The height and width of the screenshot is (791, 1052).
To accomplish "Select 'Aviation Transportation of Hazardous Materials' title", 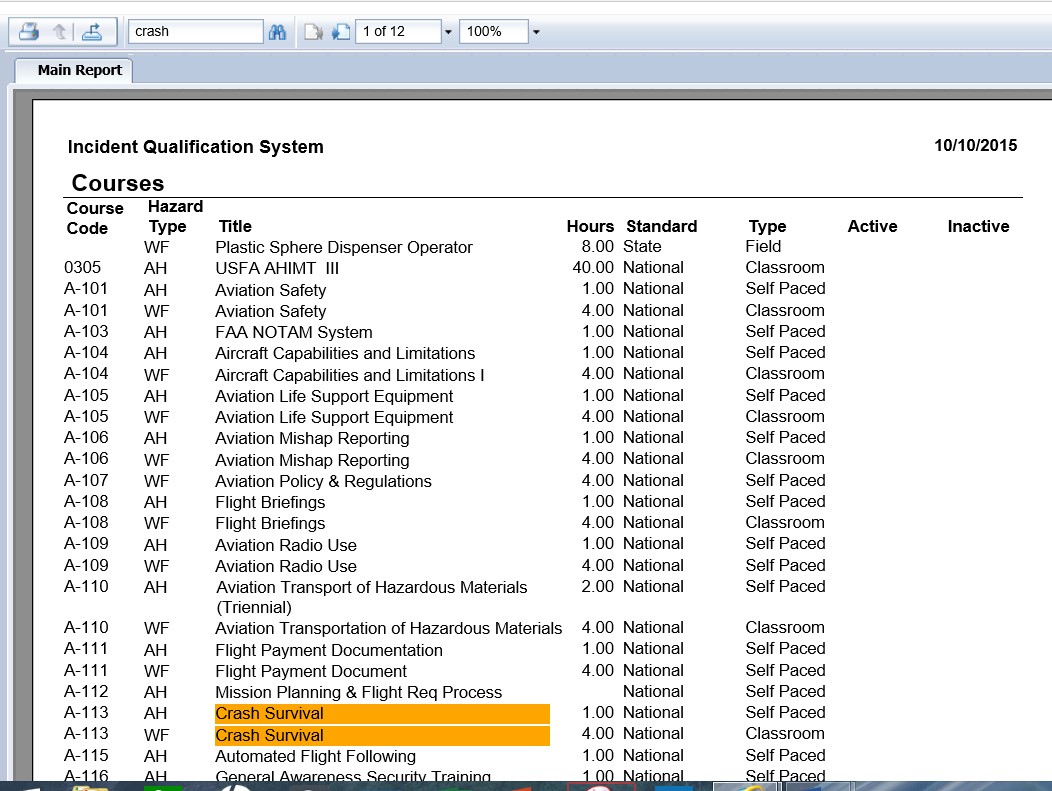I will coord(388,628).
